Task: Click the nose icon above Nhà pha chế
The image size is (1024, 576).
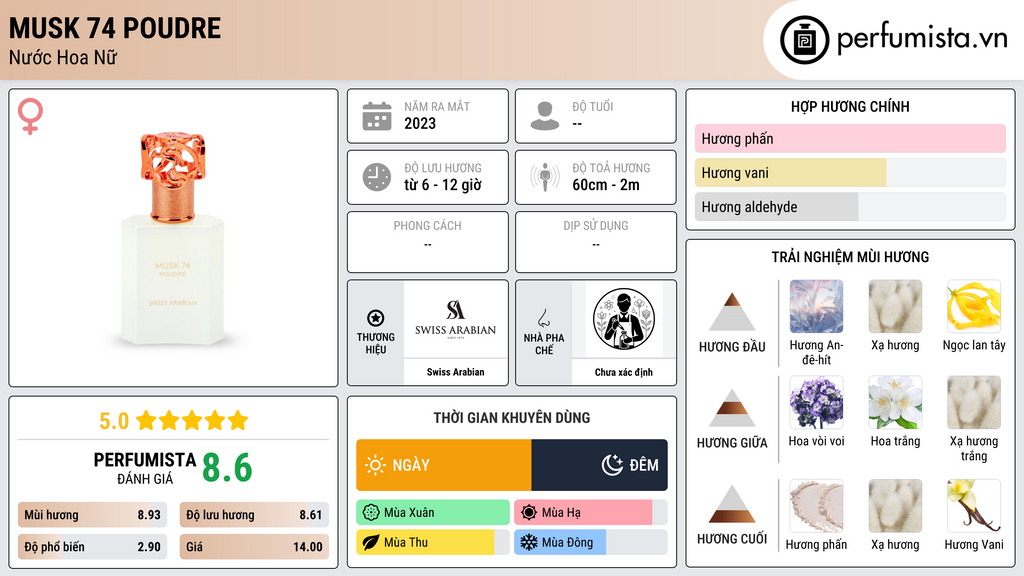Action: [543, 318]
